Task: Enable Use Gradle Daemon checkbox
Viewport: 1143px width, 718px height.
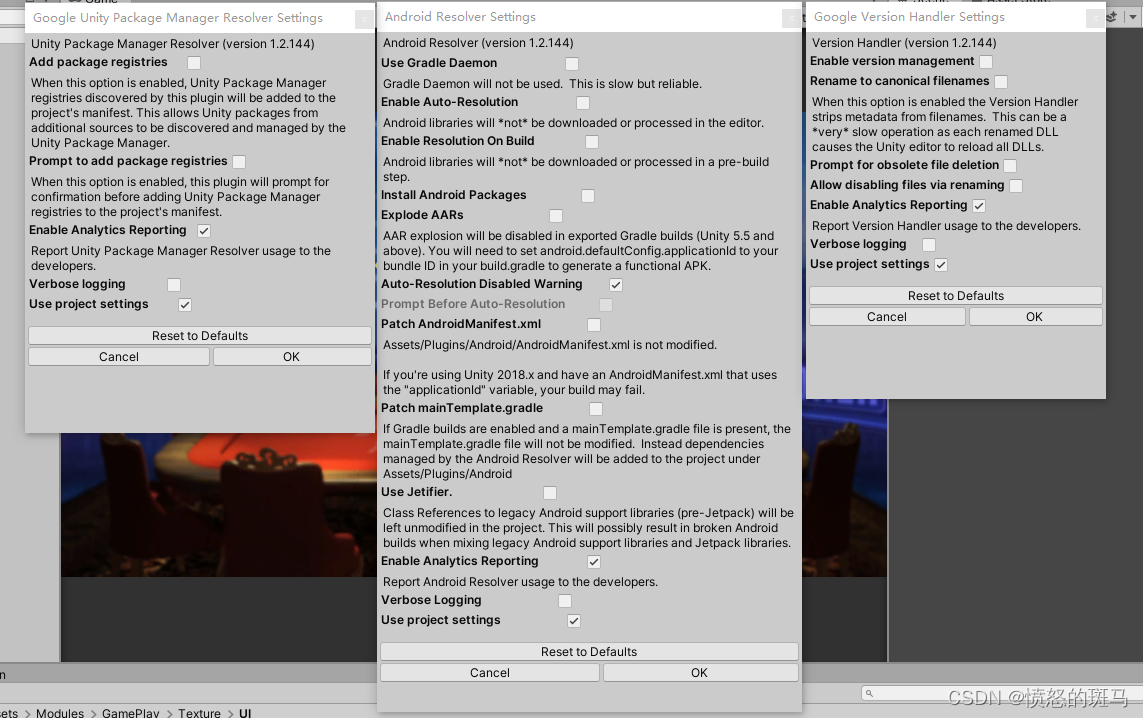Action: pyautogui.click(x=572, y=64)
